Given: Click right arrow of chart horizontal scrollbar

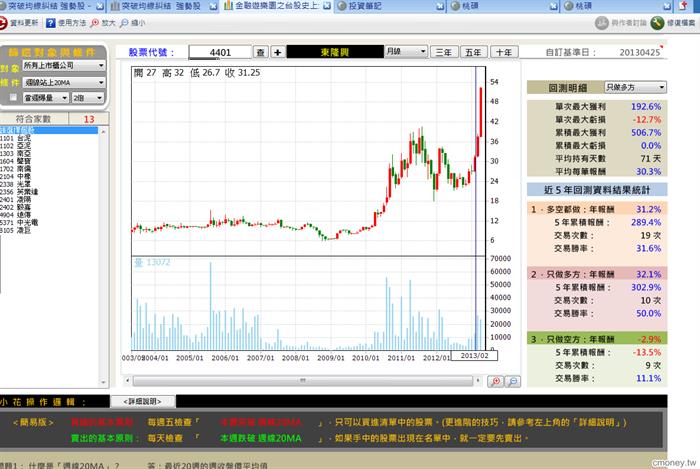Looking at the screenshot, I should coord(478,381).
